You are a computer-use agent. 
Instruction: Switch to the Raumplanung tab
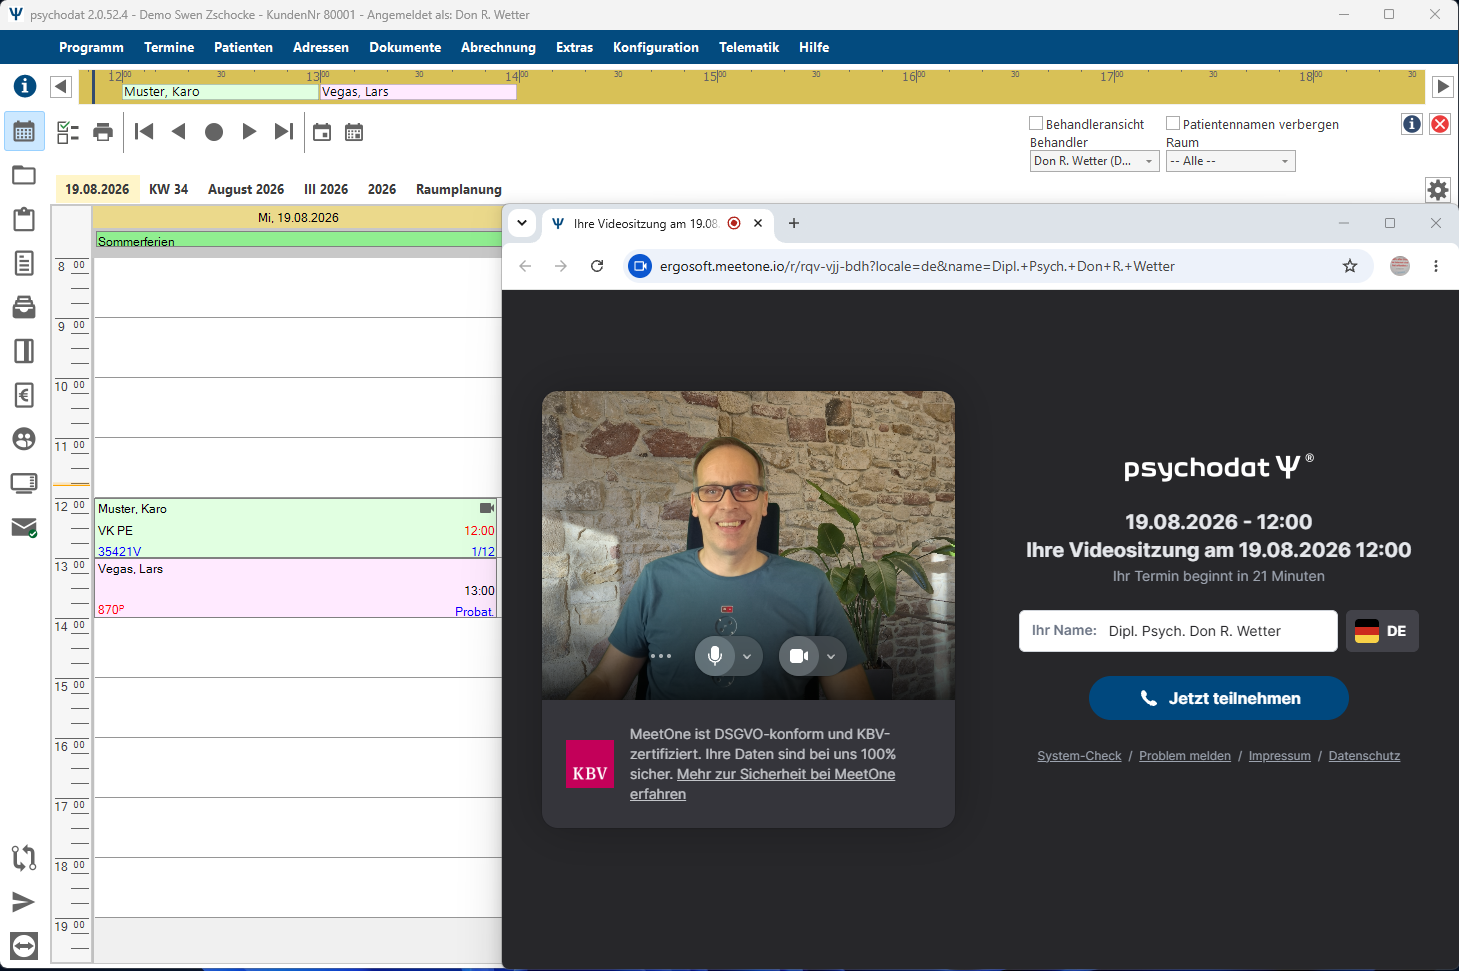tap(459, 189)
